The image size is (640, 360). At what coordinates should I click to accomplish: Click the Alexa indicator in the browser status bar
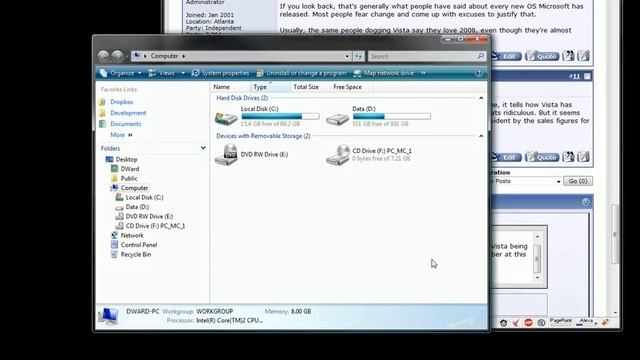[x=586, y=322]
